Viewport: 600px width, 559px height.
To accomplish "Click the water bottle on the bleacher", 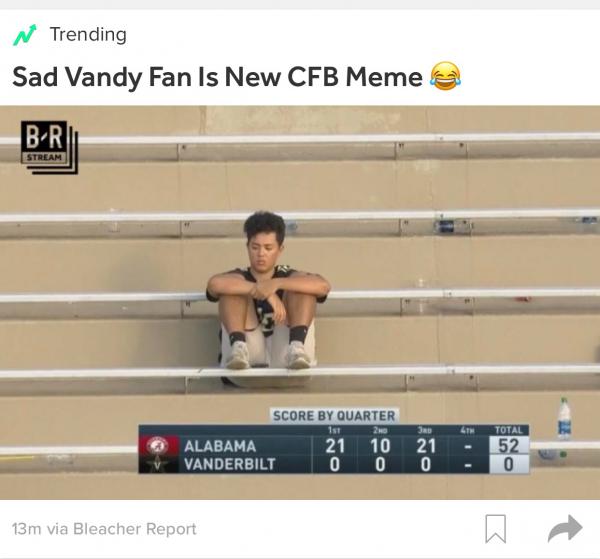I will 564,419.
